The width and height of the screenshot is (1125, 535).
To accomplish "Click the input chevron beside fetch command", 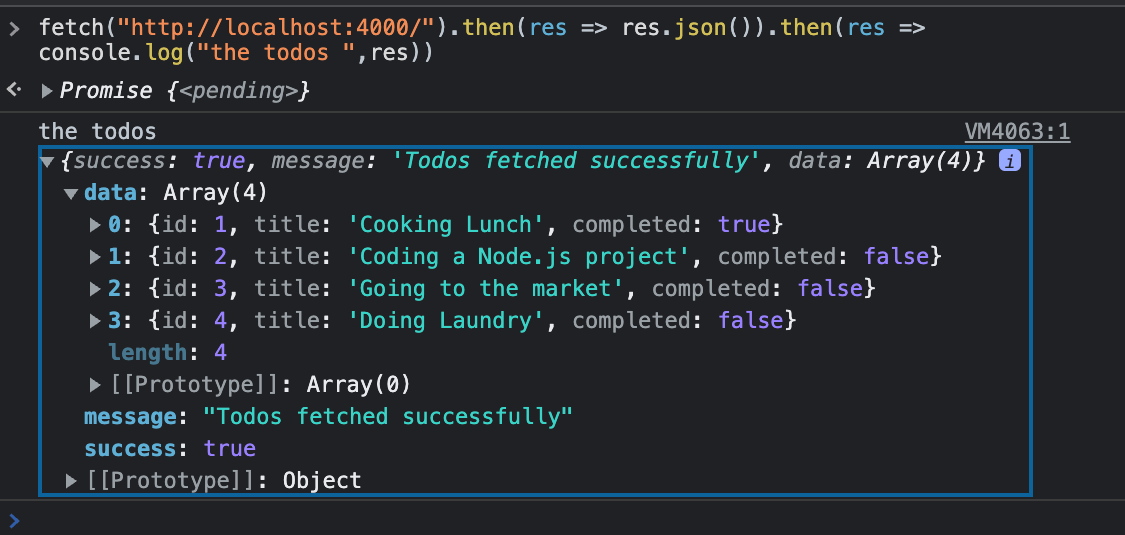I will (14, 29).
